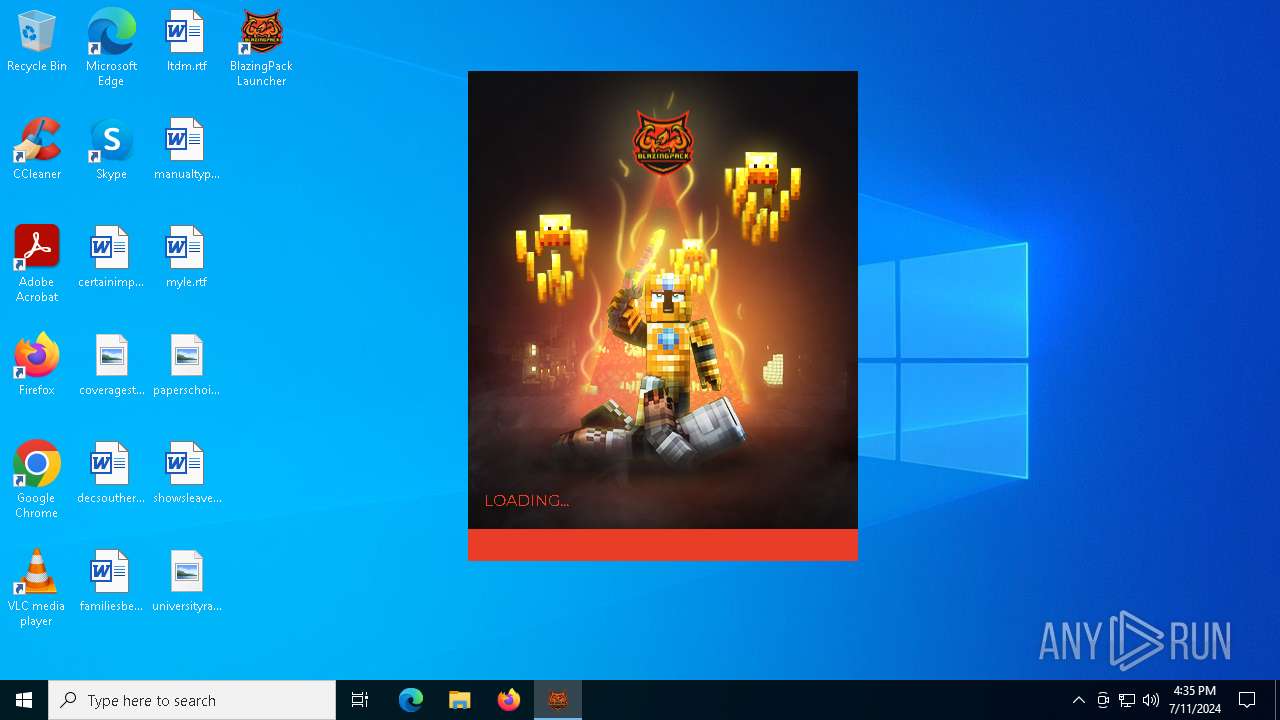The width and height of the screenshot is (1280, 720).
Task: Open Skype desktop shortcut
Action: click(x=111, y=150)
